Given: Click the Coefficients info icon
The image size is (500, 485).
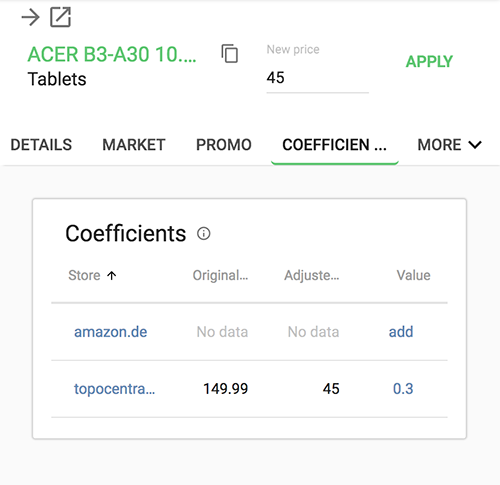Looking at the screenshot, I should coord(204,233).
